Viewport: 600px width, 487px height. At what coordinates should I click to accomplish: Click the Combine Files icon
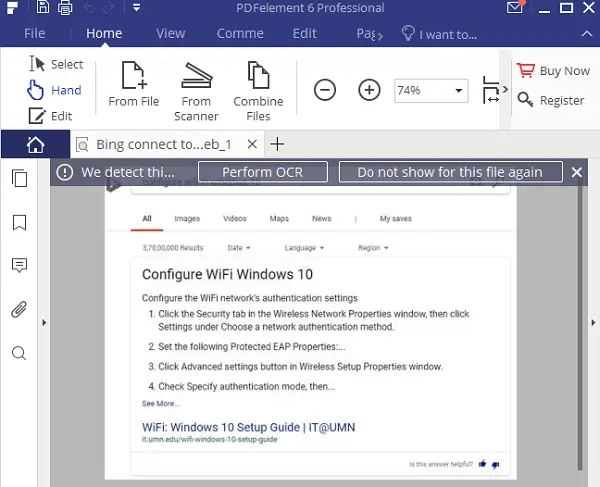tap(258, 92)
